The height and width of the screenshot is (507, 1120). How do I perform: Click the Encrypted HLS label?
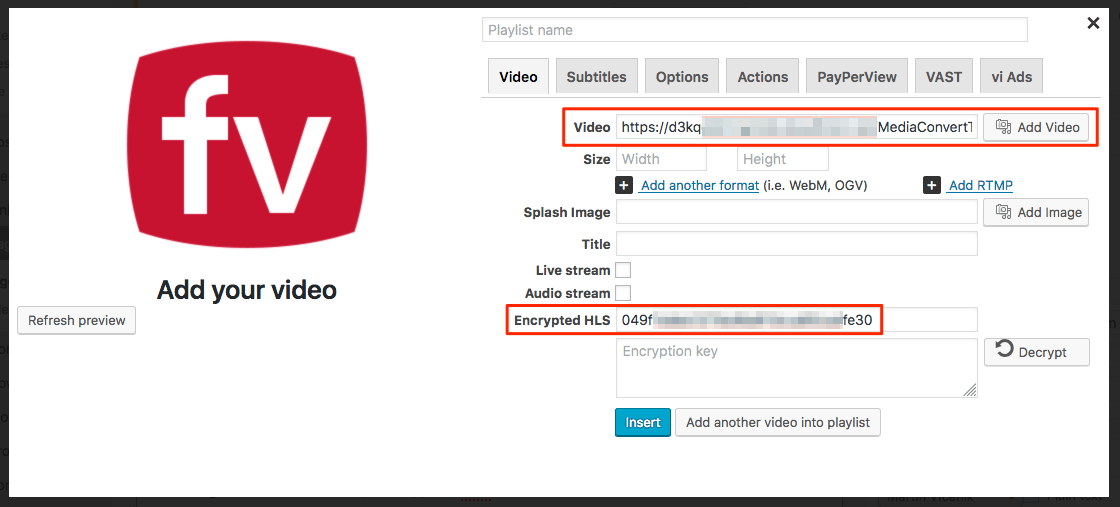[x=562, y=321]
